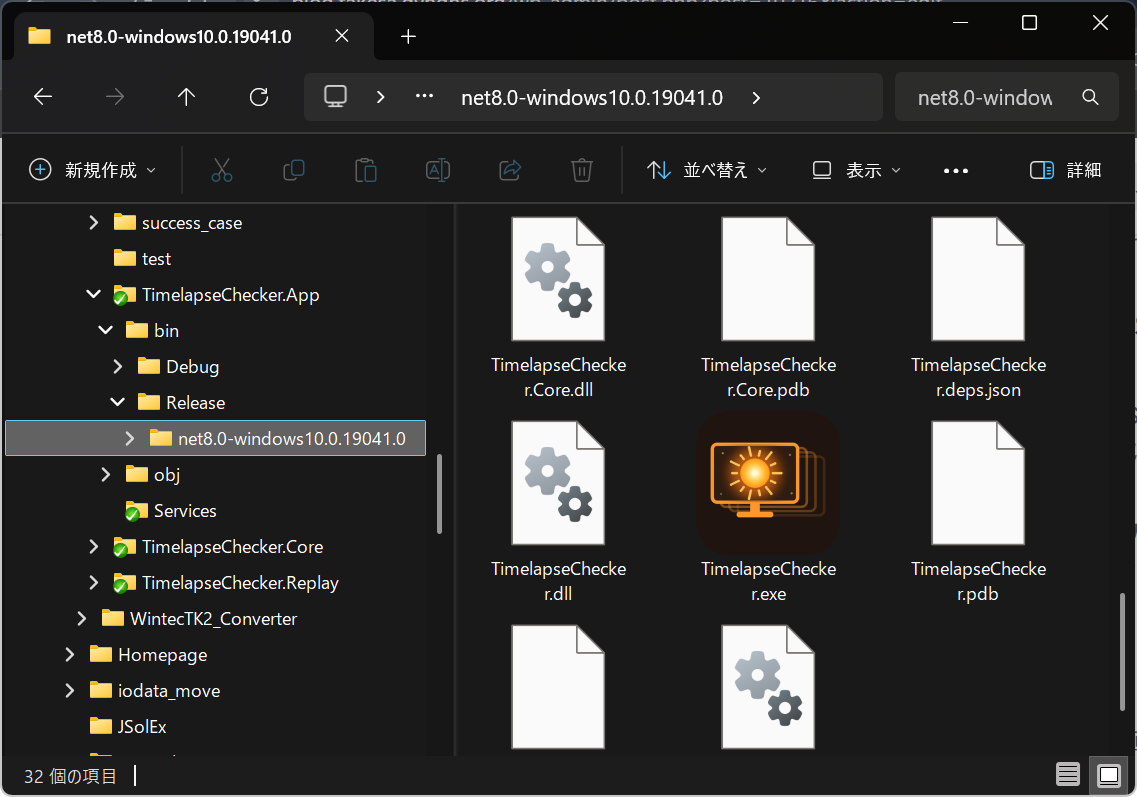Expand the success_case folder
1137x797 pixels.
(x=94, y=223)
